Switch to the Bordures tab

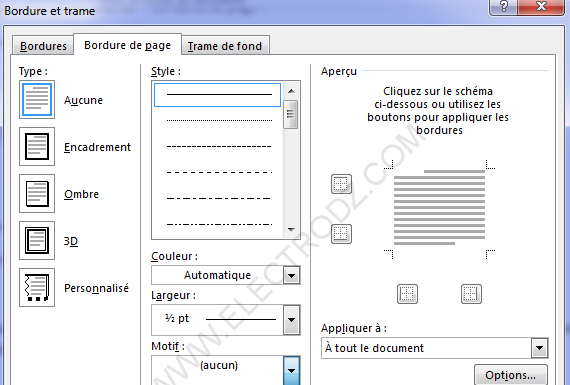(x=43, y=46)
